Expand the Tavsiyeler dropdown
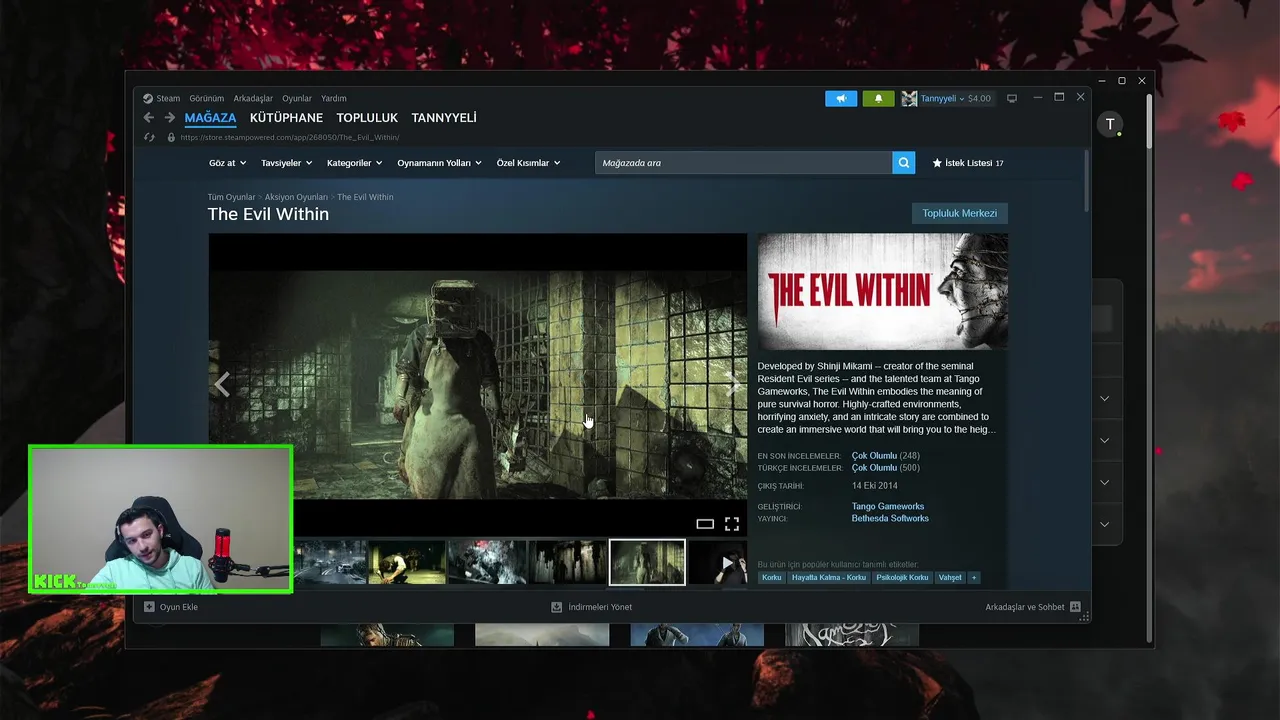This screenshot has width=1280, height=720. tap(286, 163)
